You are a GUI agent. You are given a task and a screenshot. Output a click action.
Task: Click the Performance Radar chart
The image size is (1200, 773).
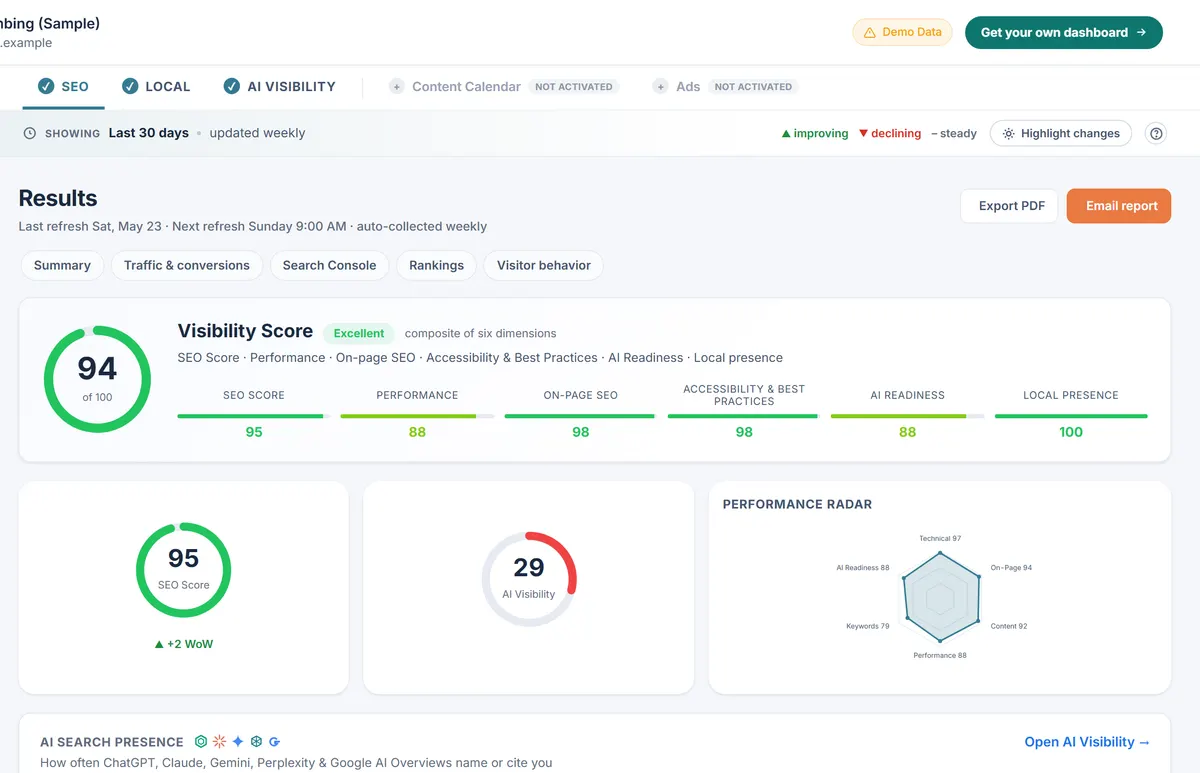pyautogui.click(x=940, y=597)
